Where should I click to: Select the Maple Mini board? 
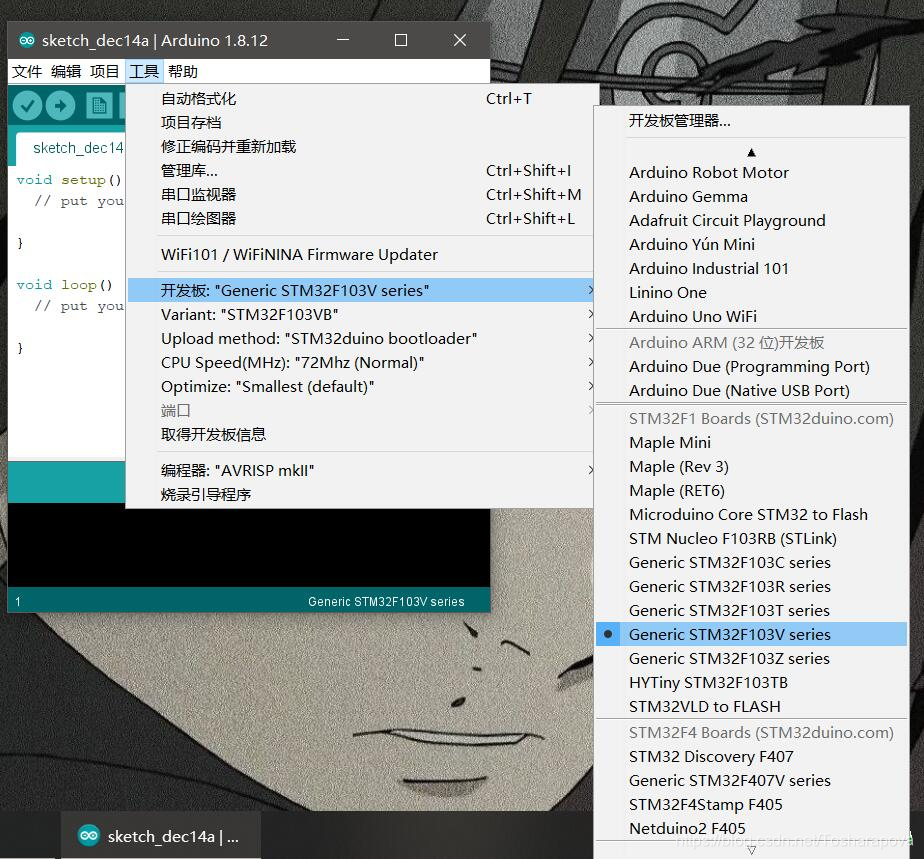pos(670,442)
